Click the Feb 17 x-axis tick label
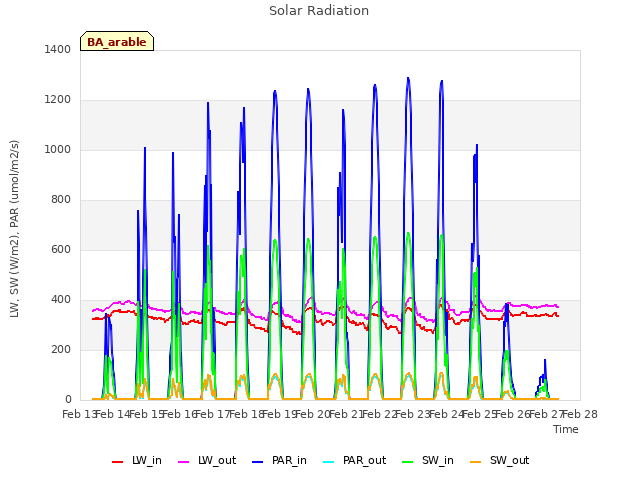This screenshot has height=480, width=640. point(212,415)
